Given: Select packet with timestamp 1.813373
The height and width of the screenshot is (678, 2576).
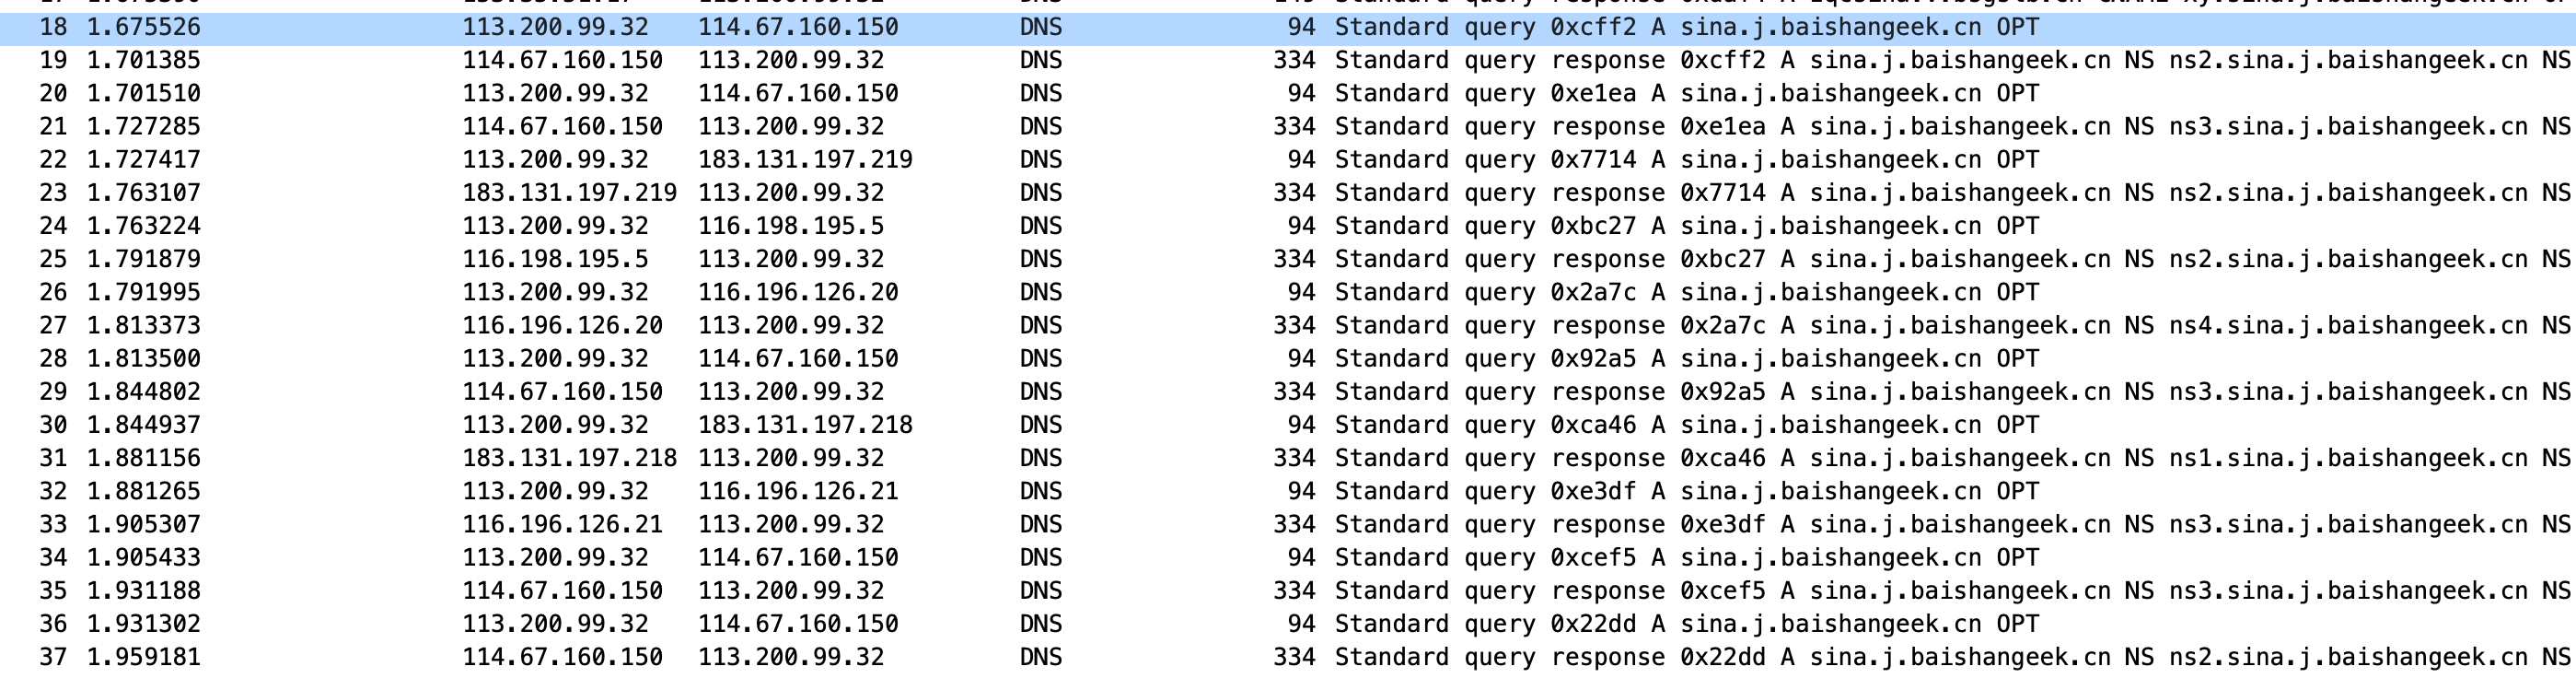Looking at the screenshot, I should [x=1288, y=325].
